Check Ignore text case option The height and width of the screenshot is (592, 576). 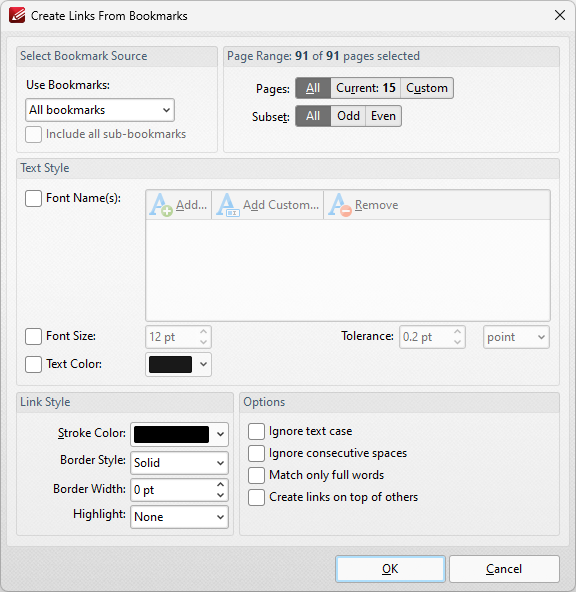(x=256, y=432)
